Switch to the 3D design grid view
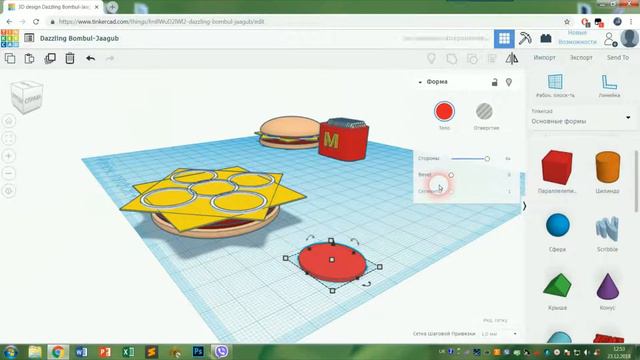This screenshot has height=360, width=640. coord(504,39)
